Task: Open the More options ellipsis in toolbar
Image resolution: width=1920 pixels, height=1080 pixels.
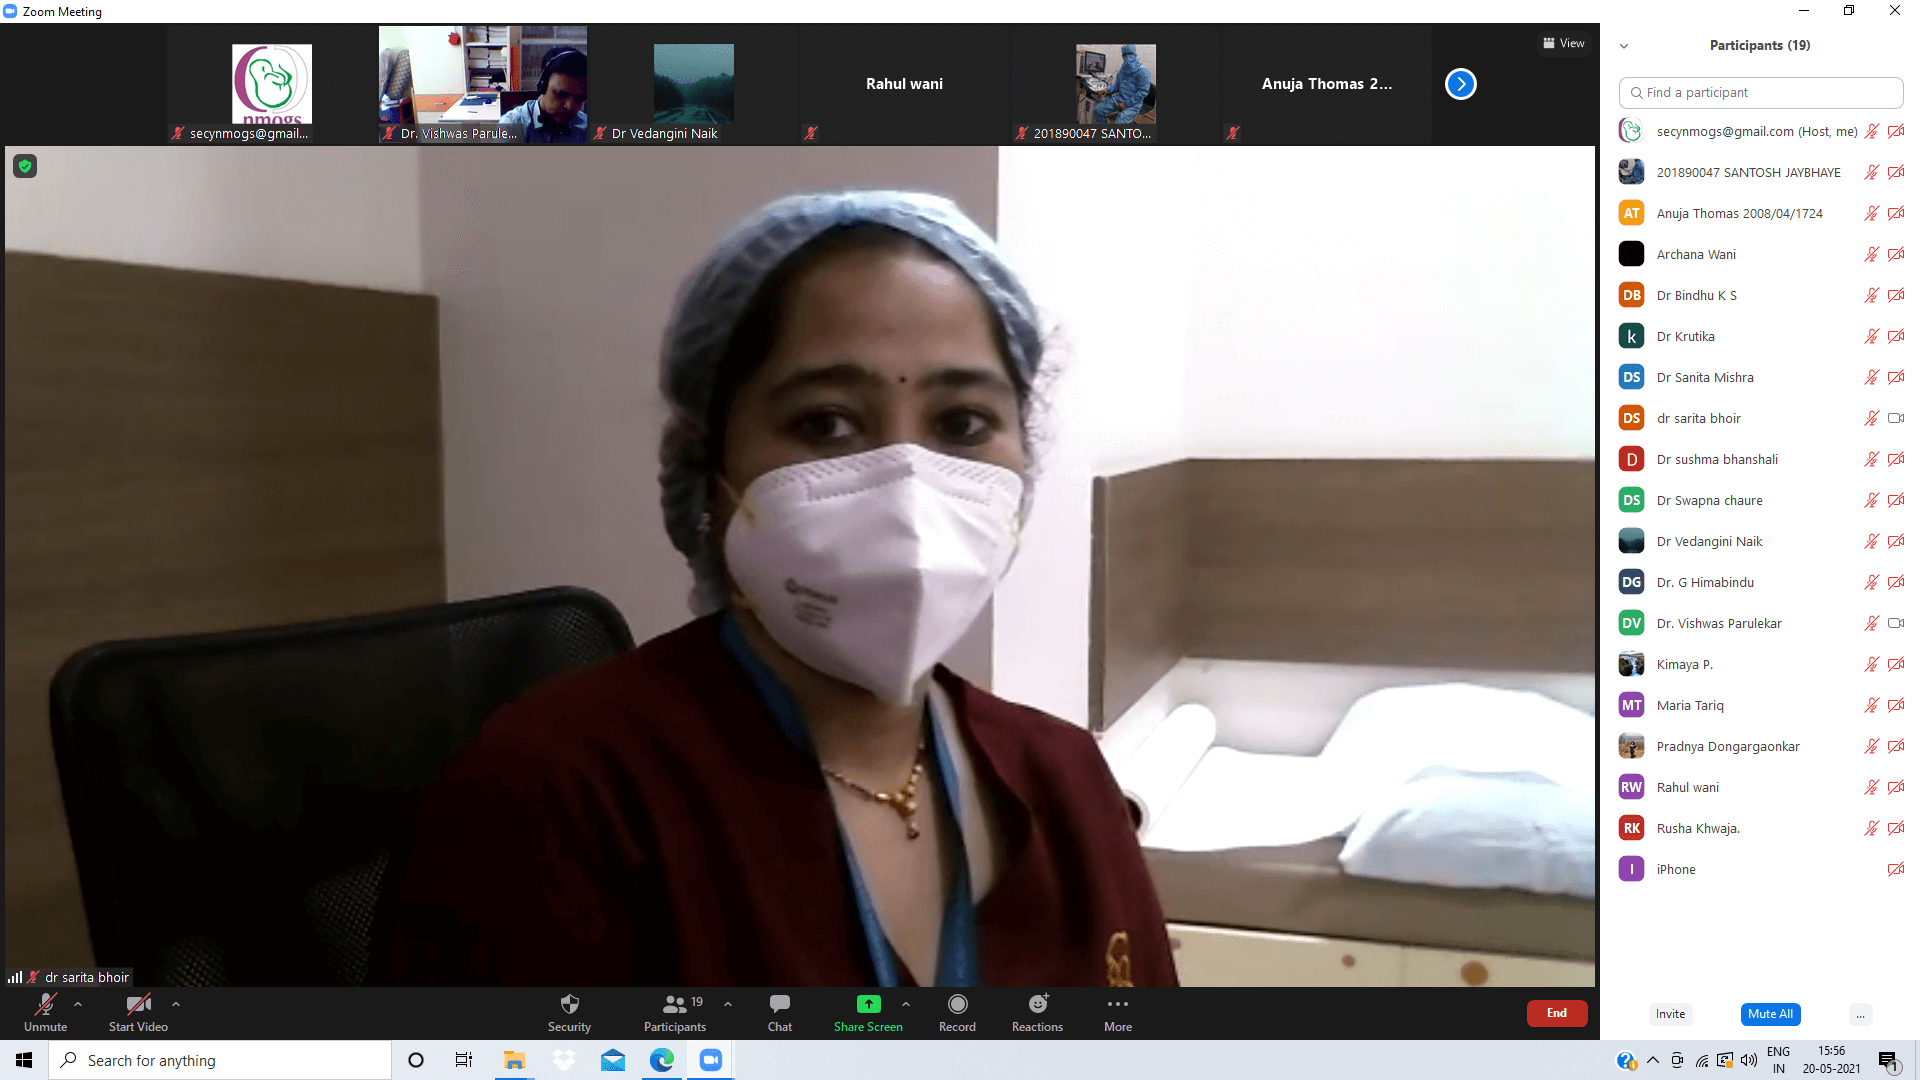Action: [x=1118, y=1005]
